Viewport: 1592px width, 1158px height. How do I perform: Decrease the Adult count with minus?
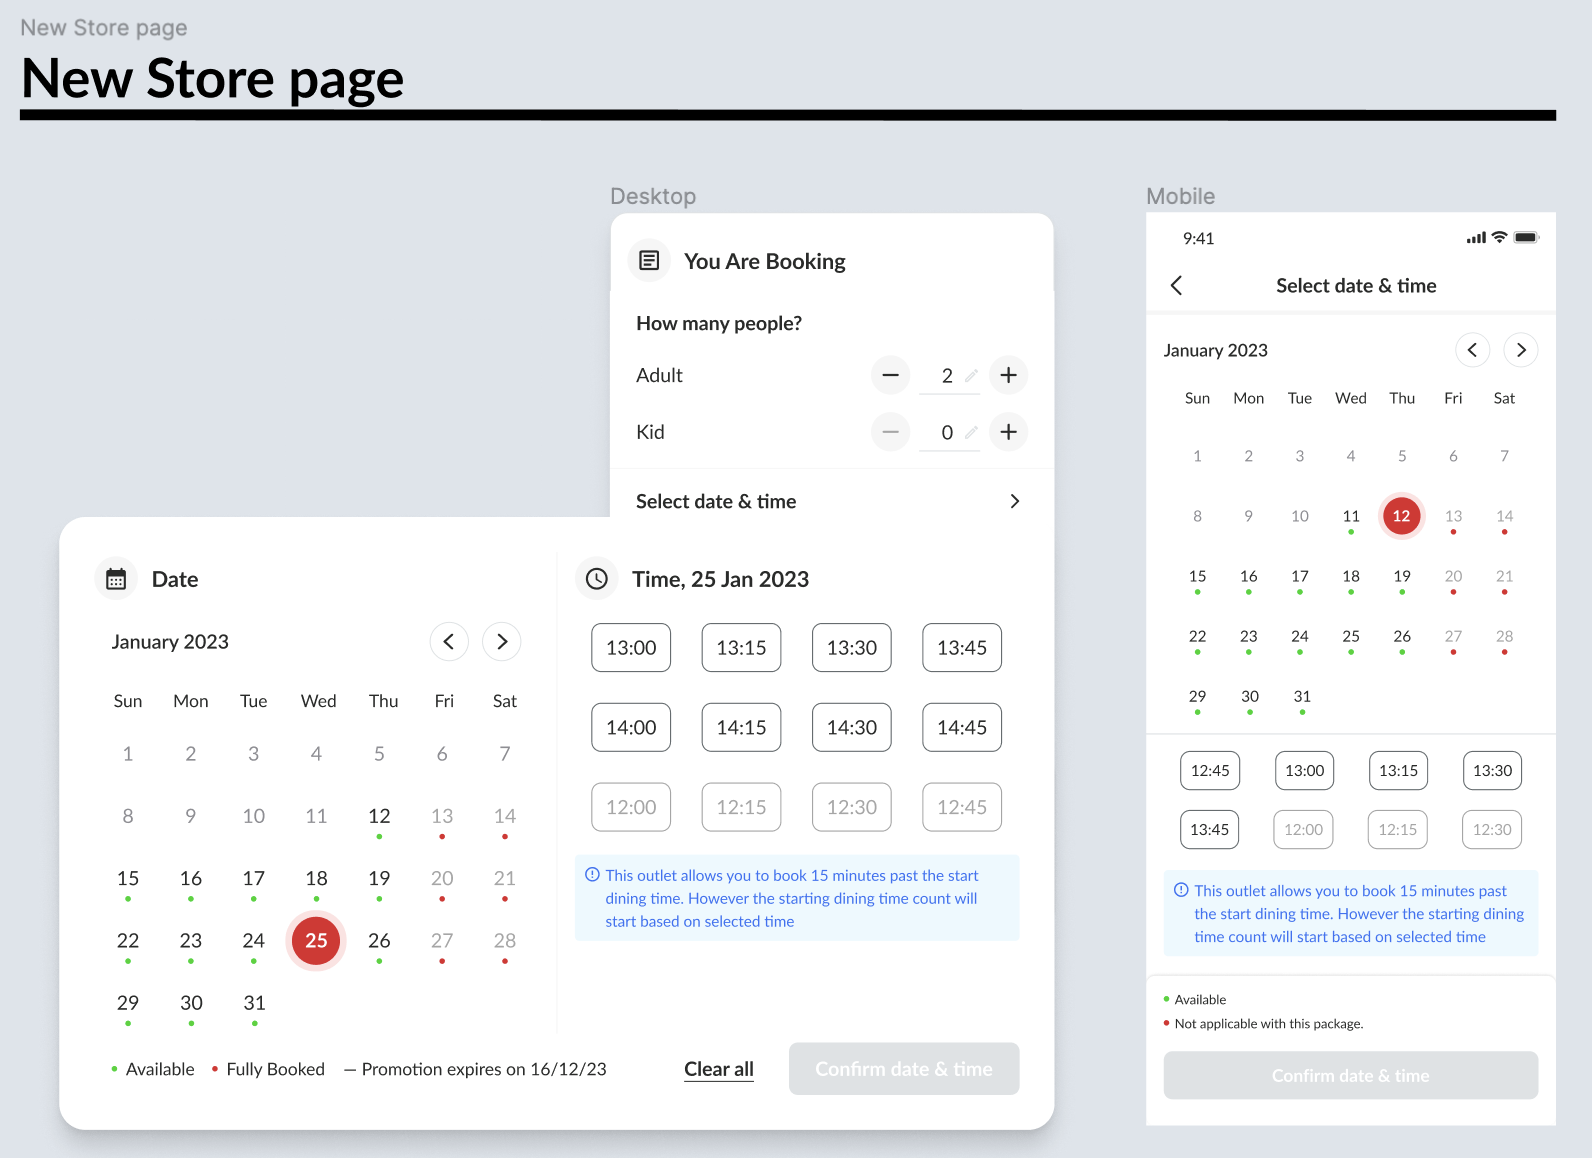[x=890, y=375]
